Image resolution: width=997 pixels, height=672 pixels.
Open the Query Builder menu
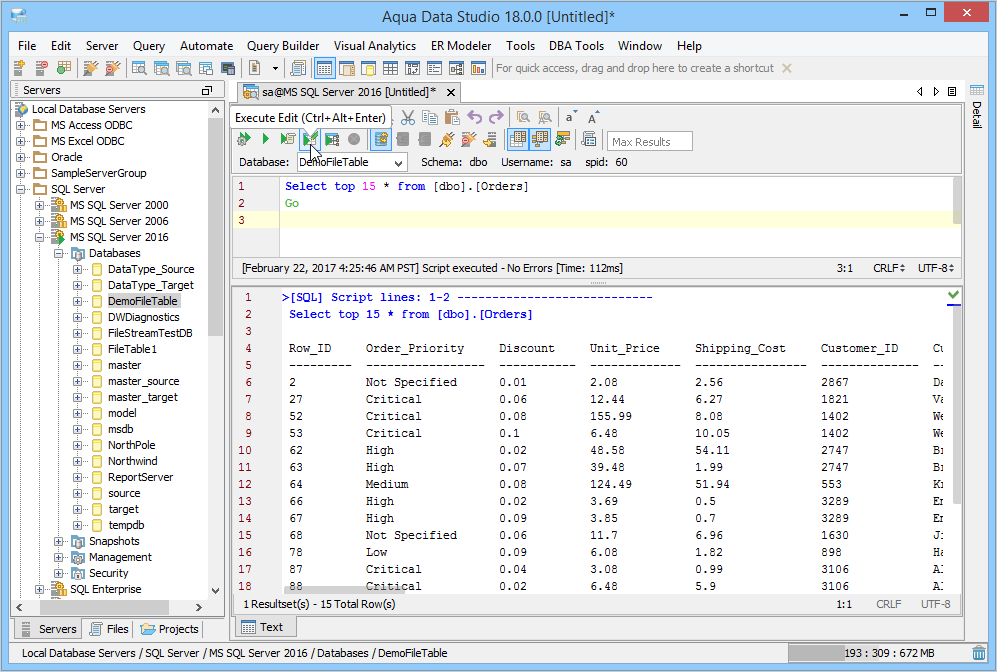tap(283, 46)
